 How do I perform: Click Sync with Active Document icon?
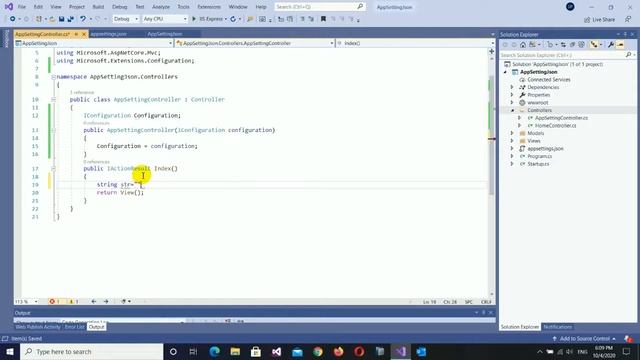[563, 45]
